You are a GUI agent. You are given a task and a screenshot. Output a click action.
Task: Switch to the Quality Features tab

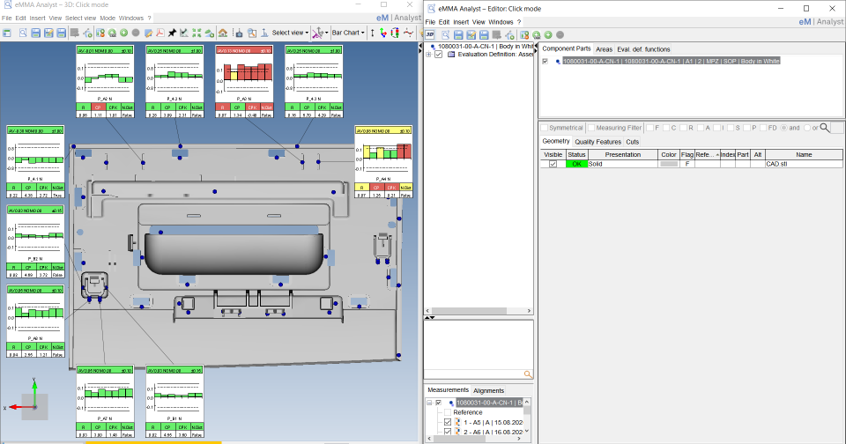pos(597,142)
